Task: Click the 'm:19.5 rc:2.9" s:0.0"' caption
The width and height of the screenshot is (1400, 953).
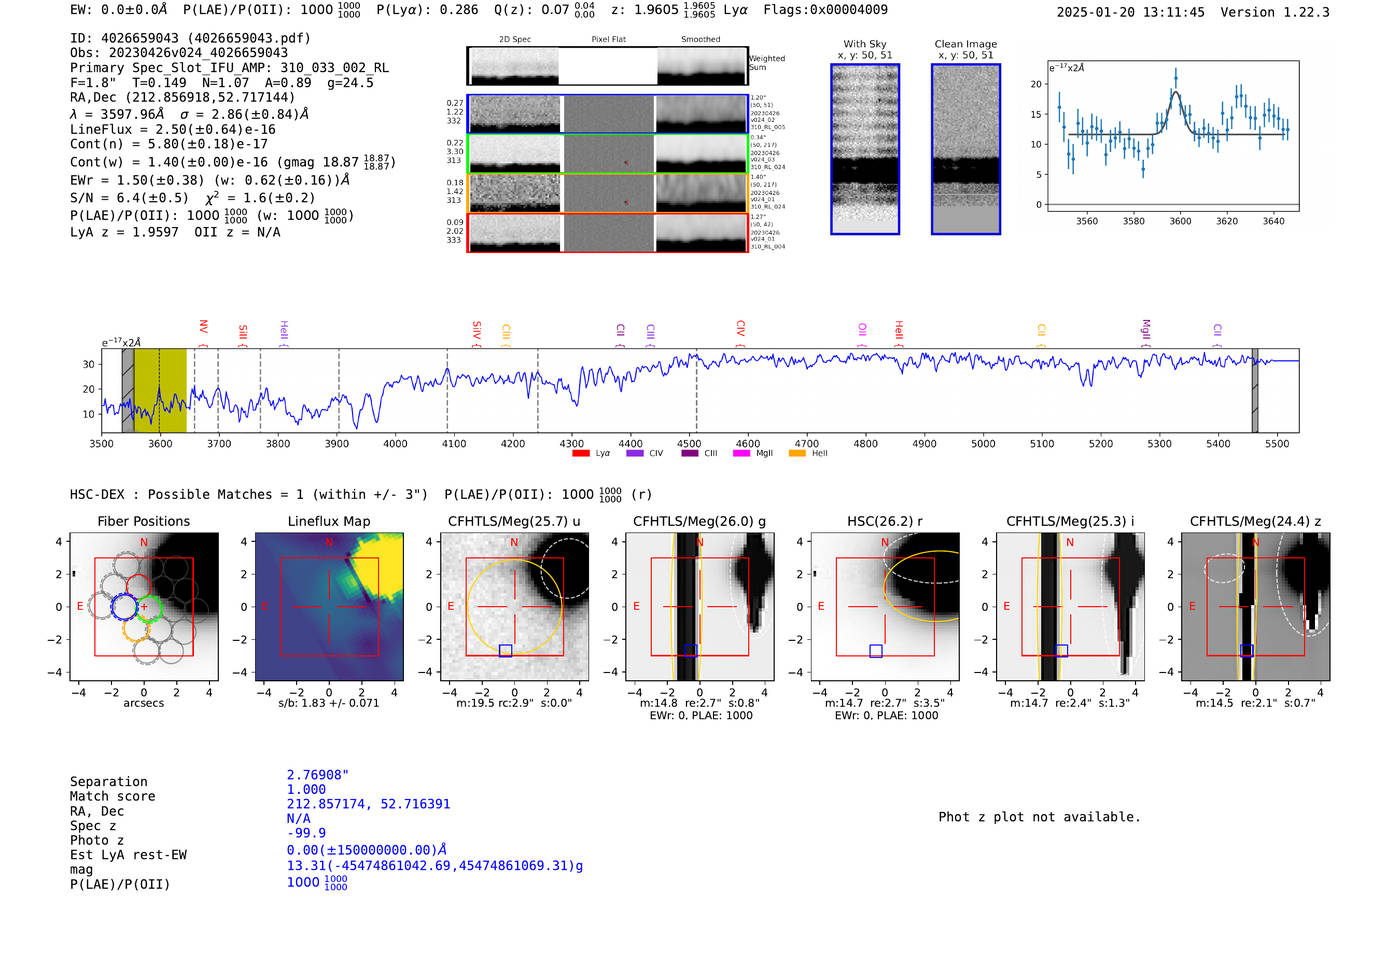Action: coord(514,703)
